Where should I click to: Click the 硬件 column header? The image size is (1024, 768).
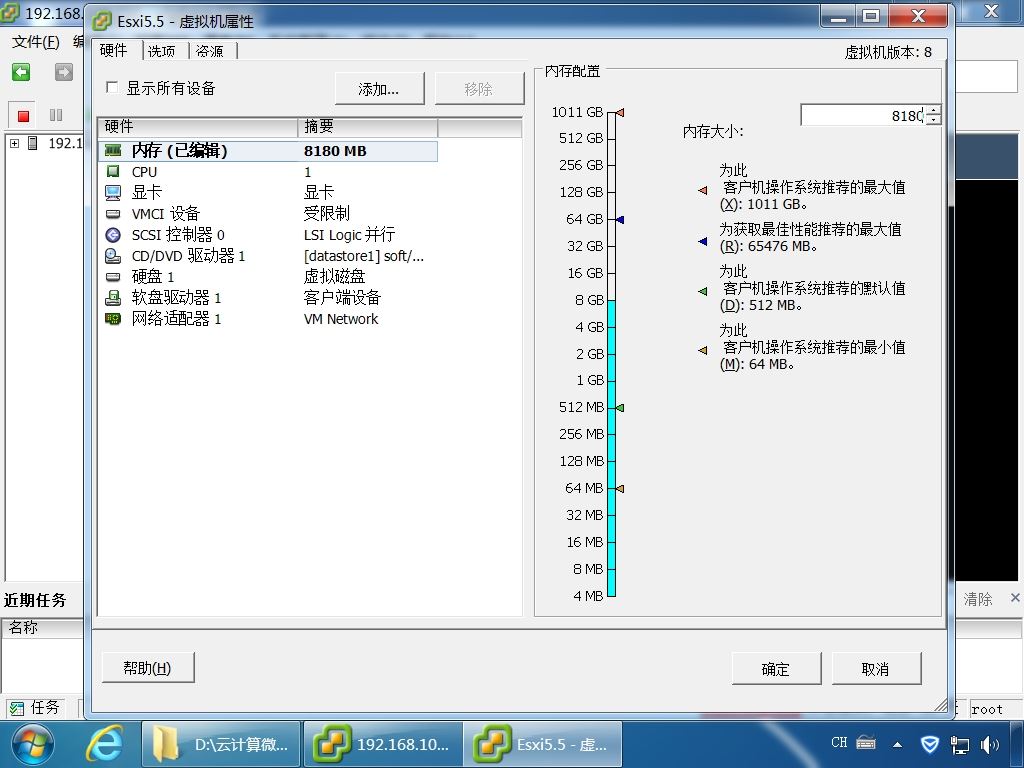(198, 127)
